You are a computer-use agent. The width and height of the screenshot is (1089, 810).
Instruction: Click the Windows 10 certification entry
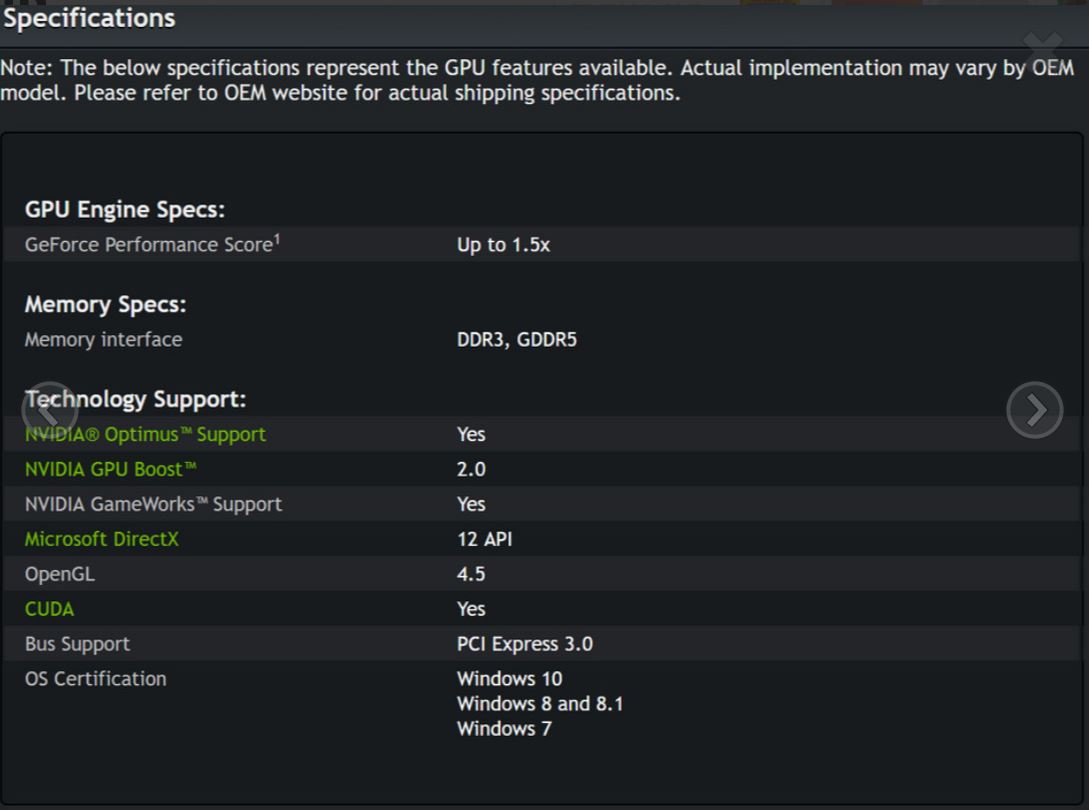tap(509, 679)
